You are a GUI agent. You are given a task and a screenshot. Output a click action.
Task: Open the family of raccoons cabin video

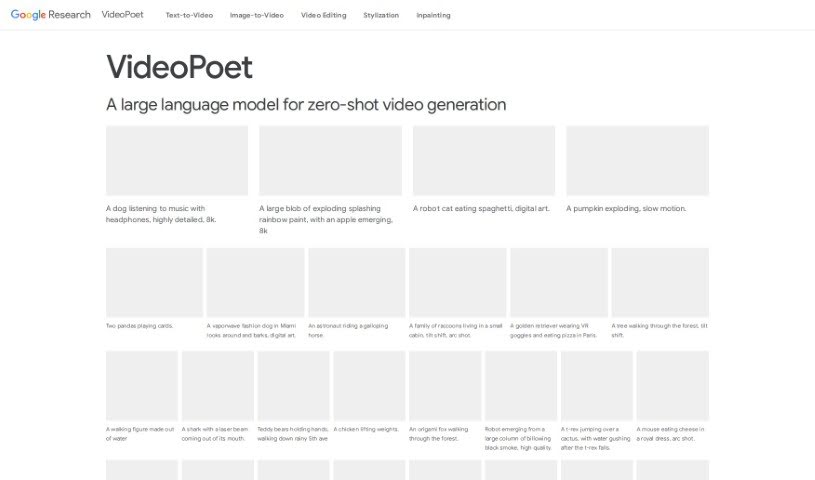pos(457,282)
